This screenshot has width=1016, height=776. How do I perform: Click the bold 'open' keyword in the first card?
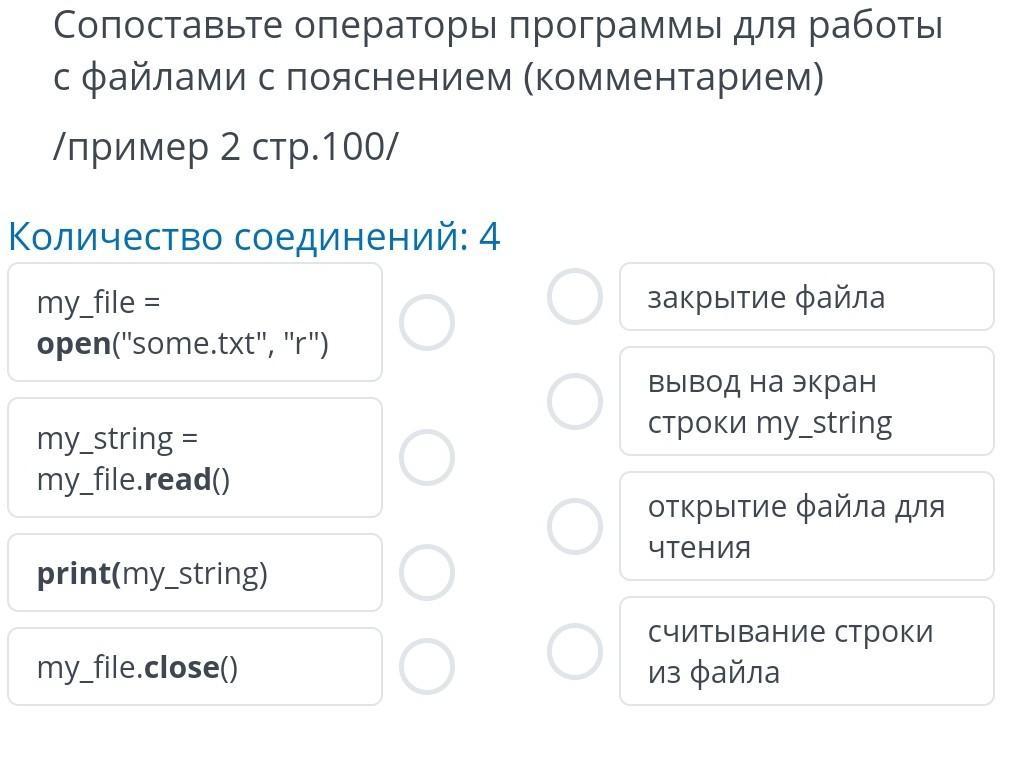[x=74, y=344]
